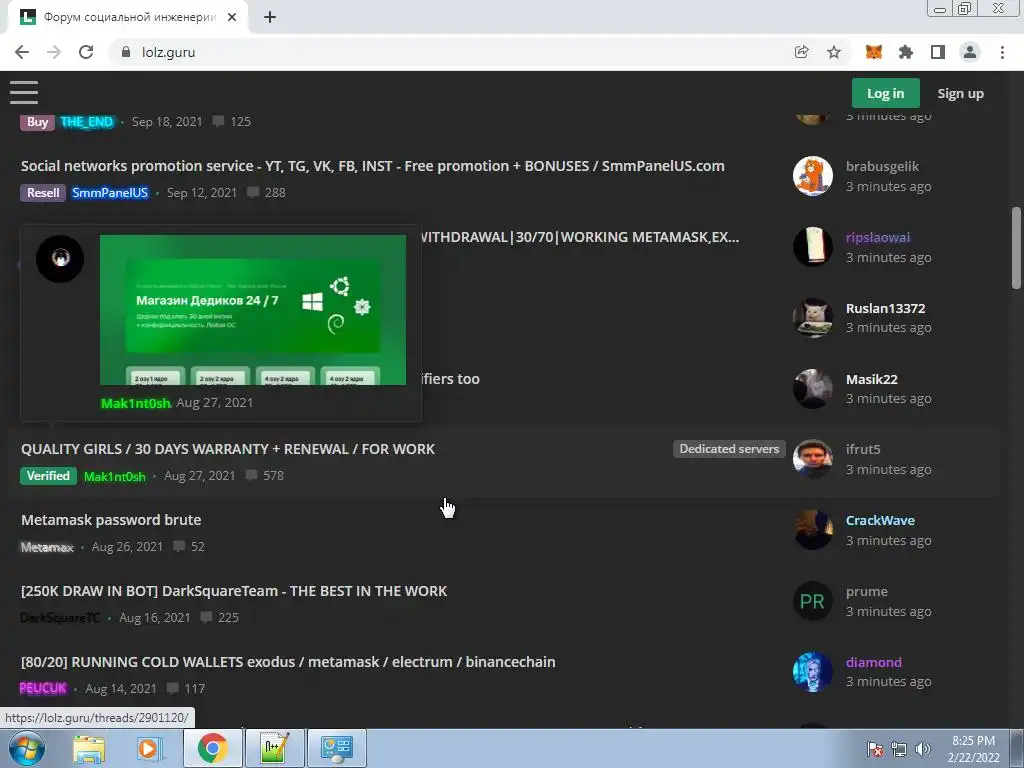Click the address bar showing lolz.guru
1024x768 pixels.
tap(451, 52)
